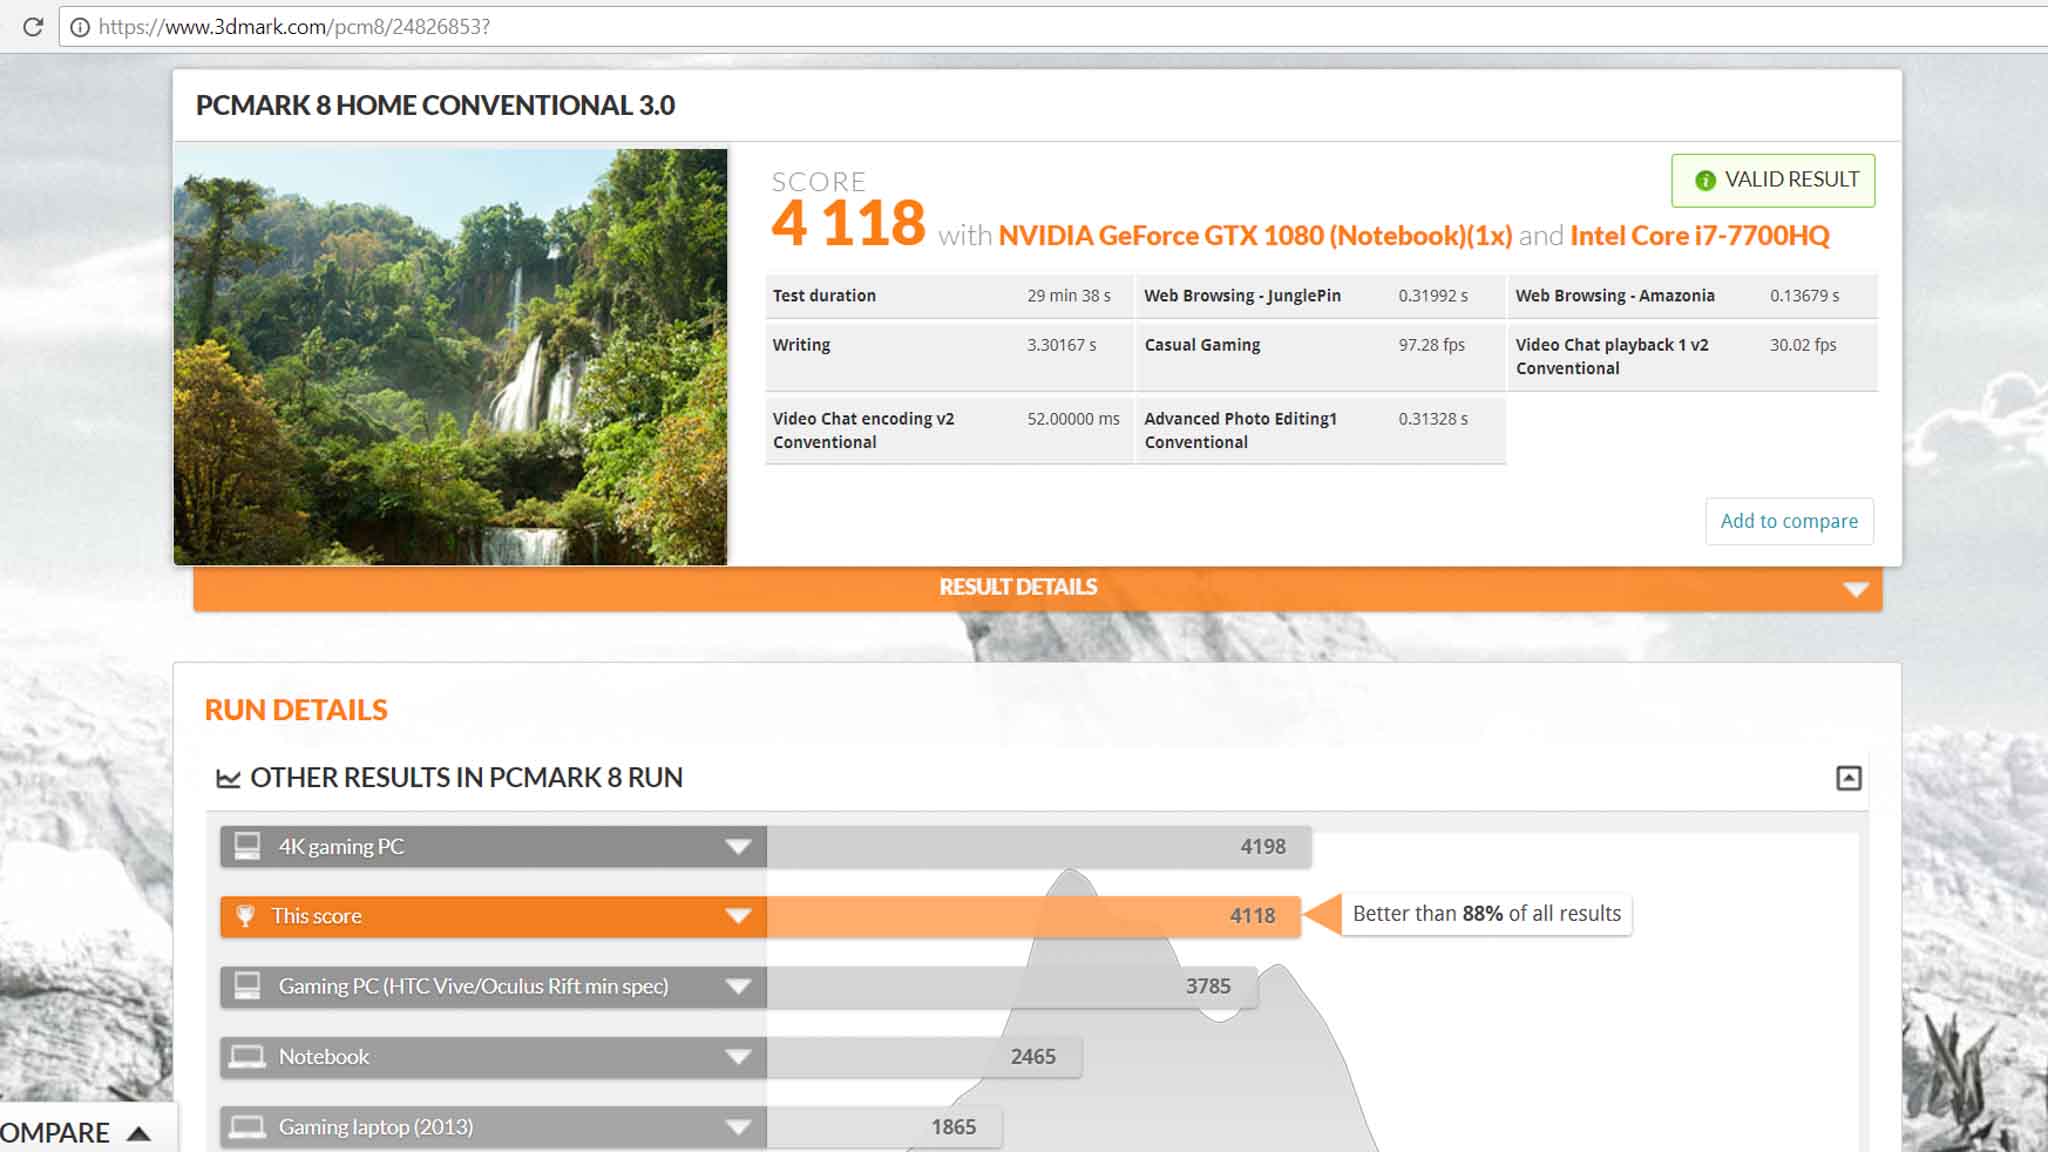
Task: Click the RUN DETAILS heading
Action: click(296, 710)
